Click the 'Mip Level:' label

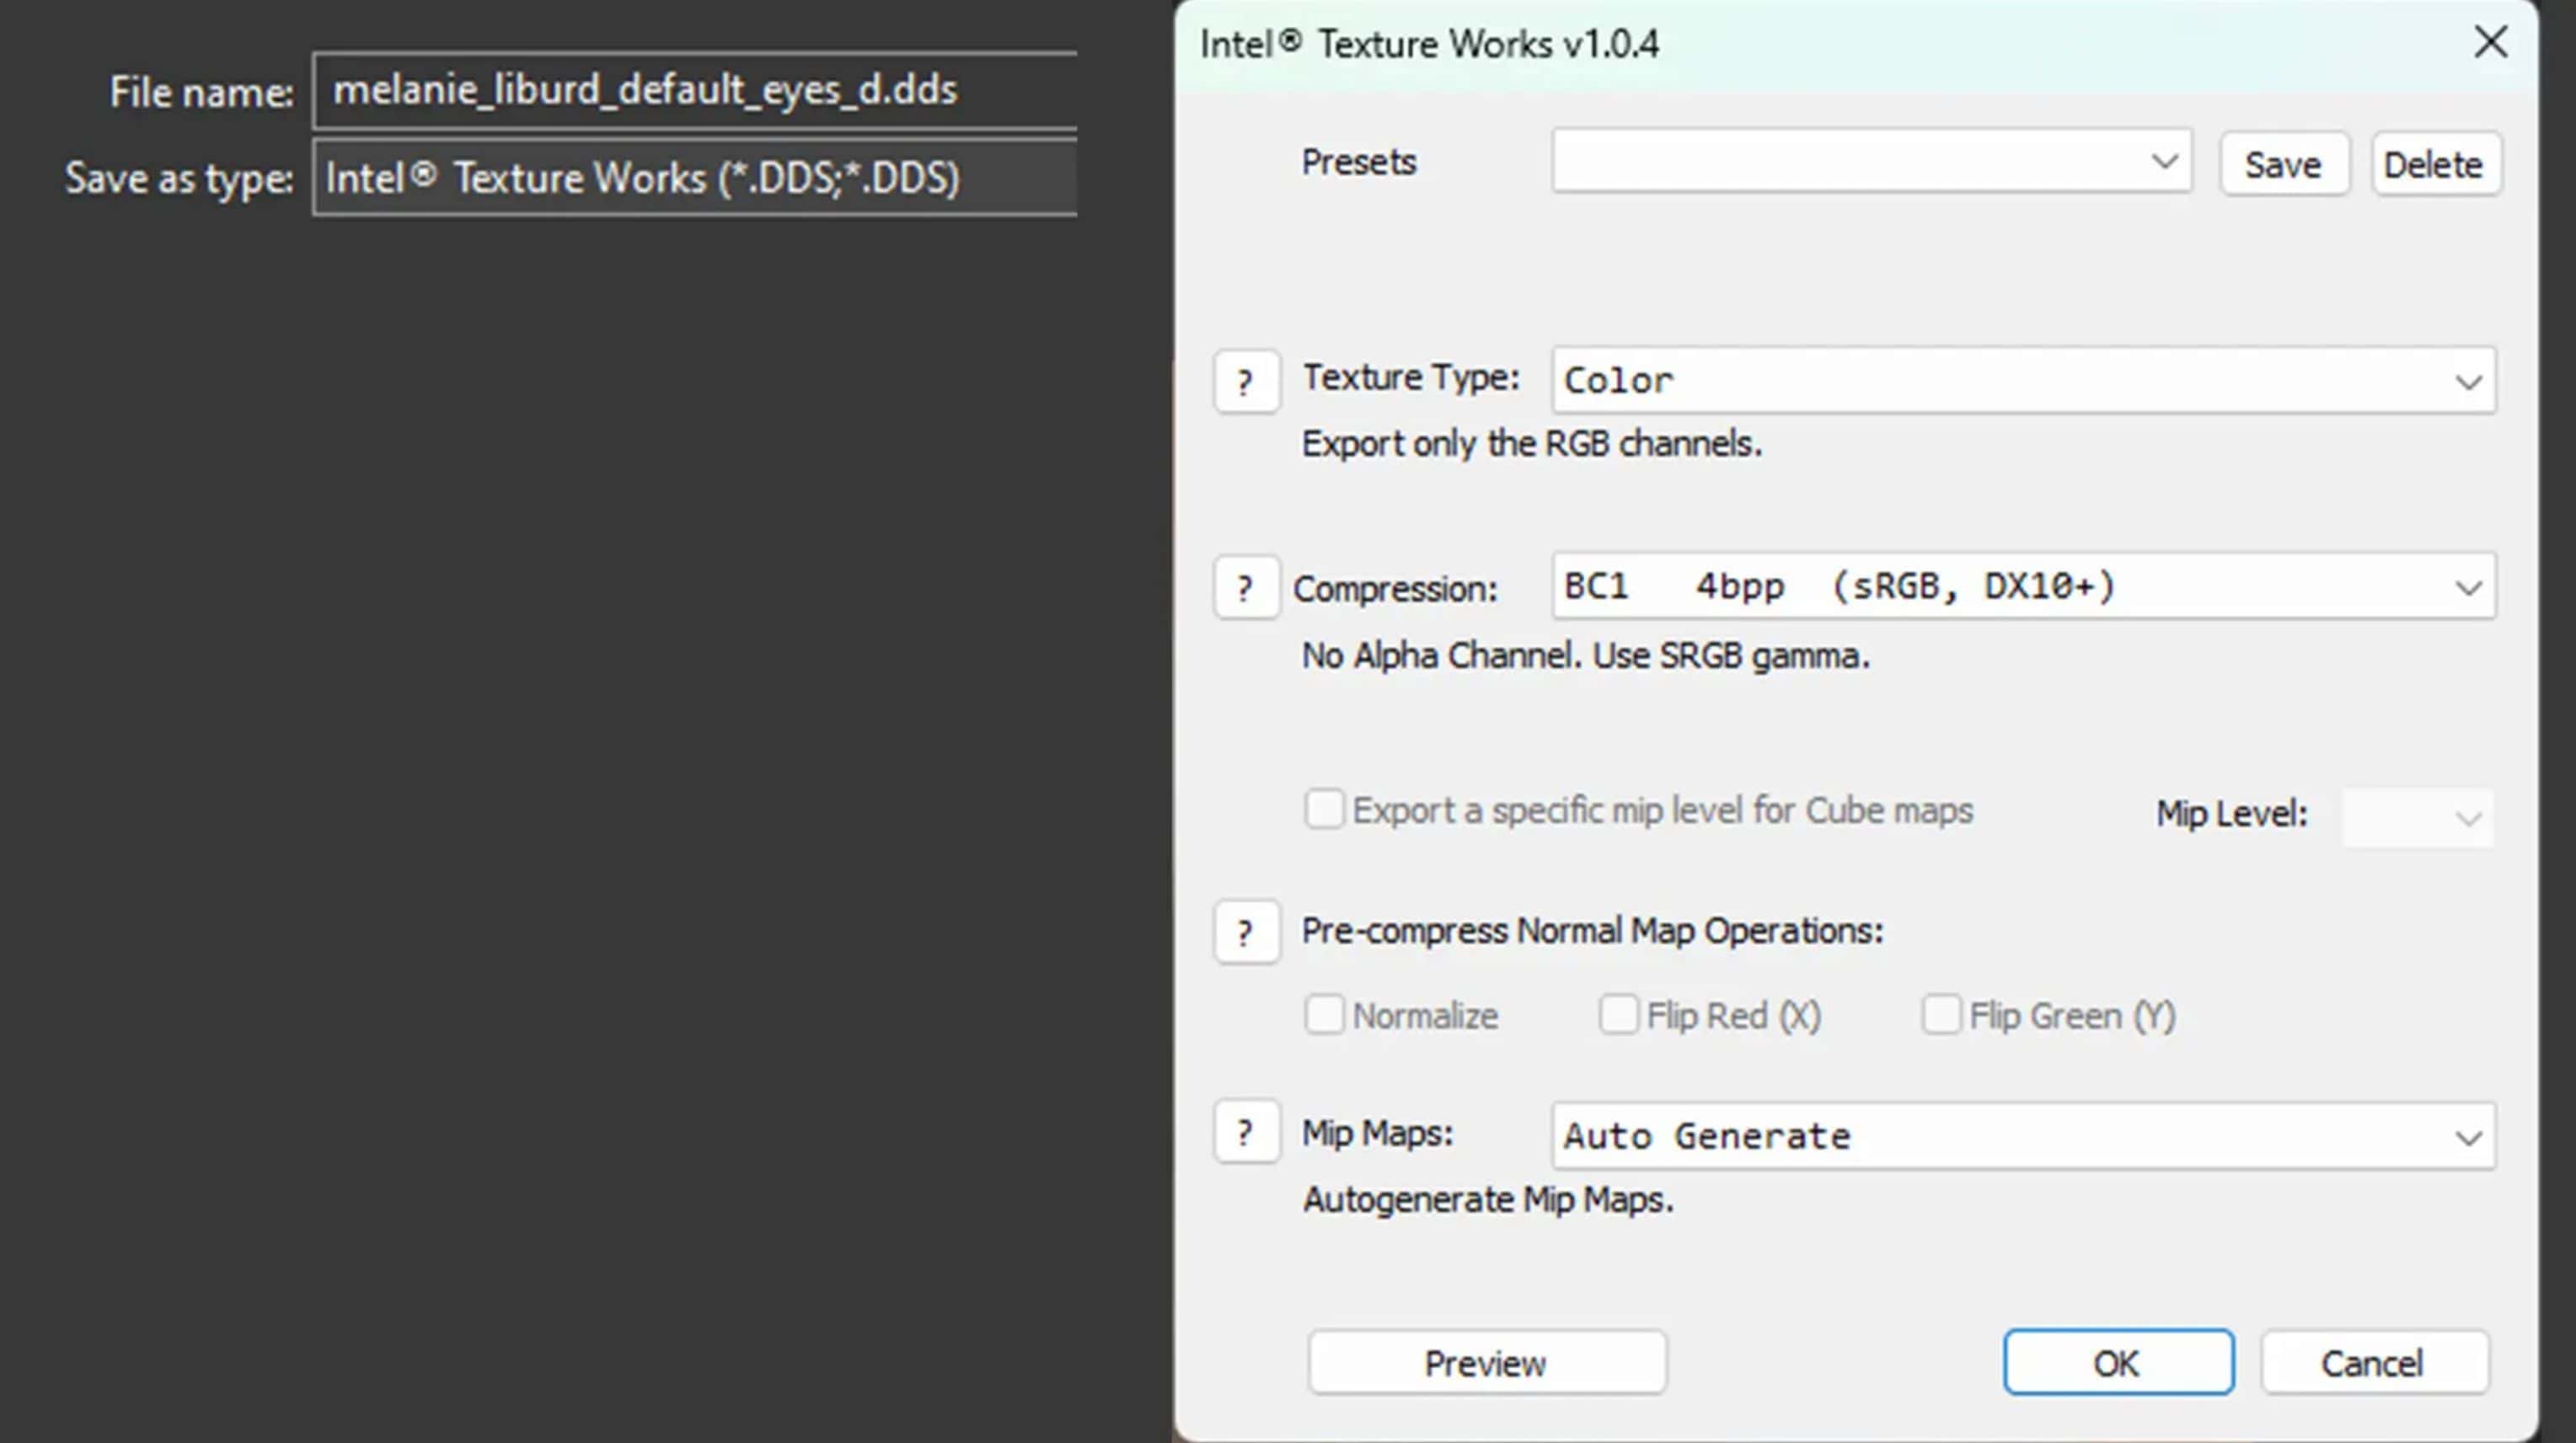2231,814
